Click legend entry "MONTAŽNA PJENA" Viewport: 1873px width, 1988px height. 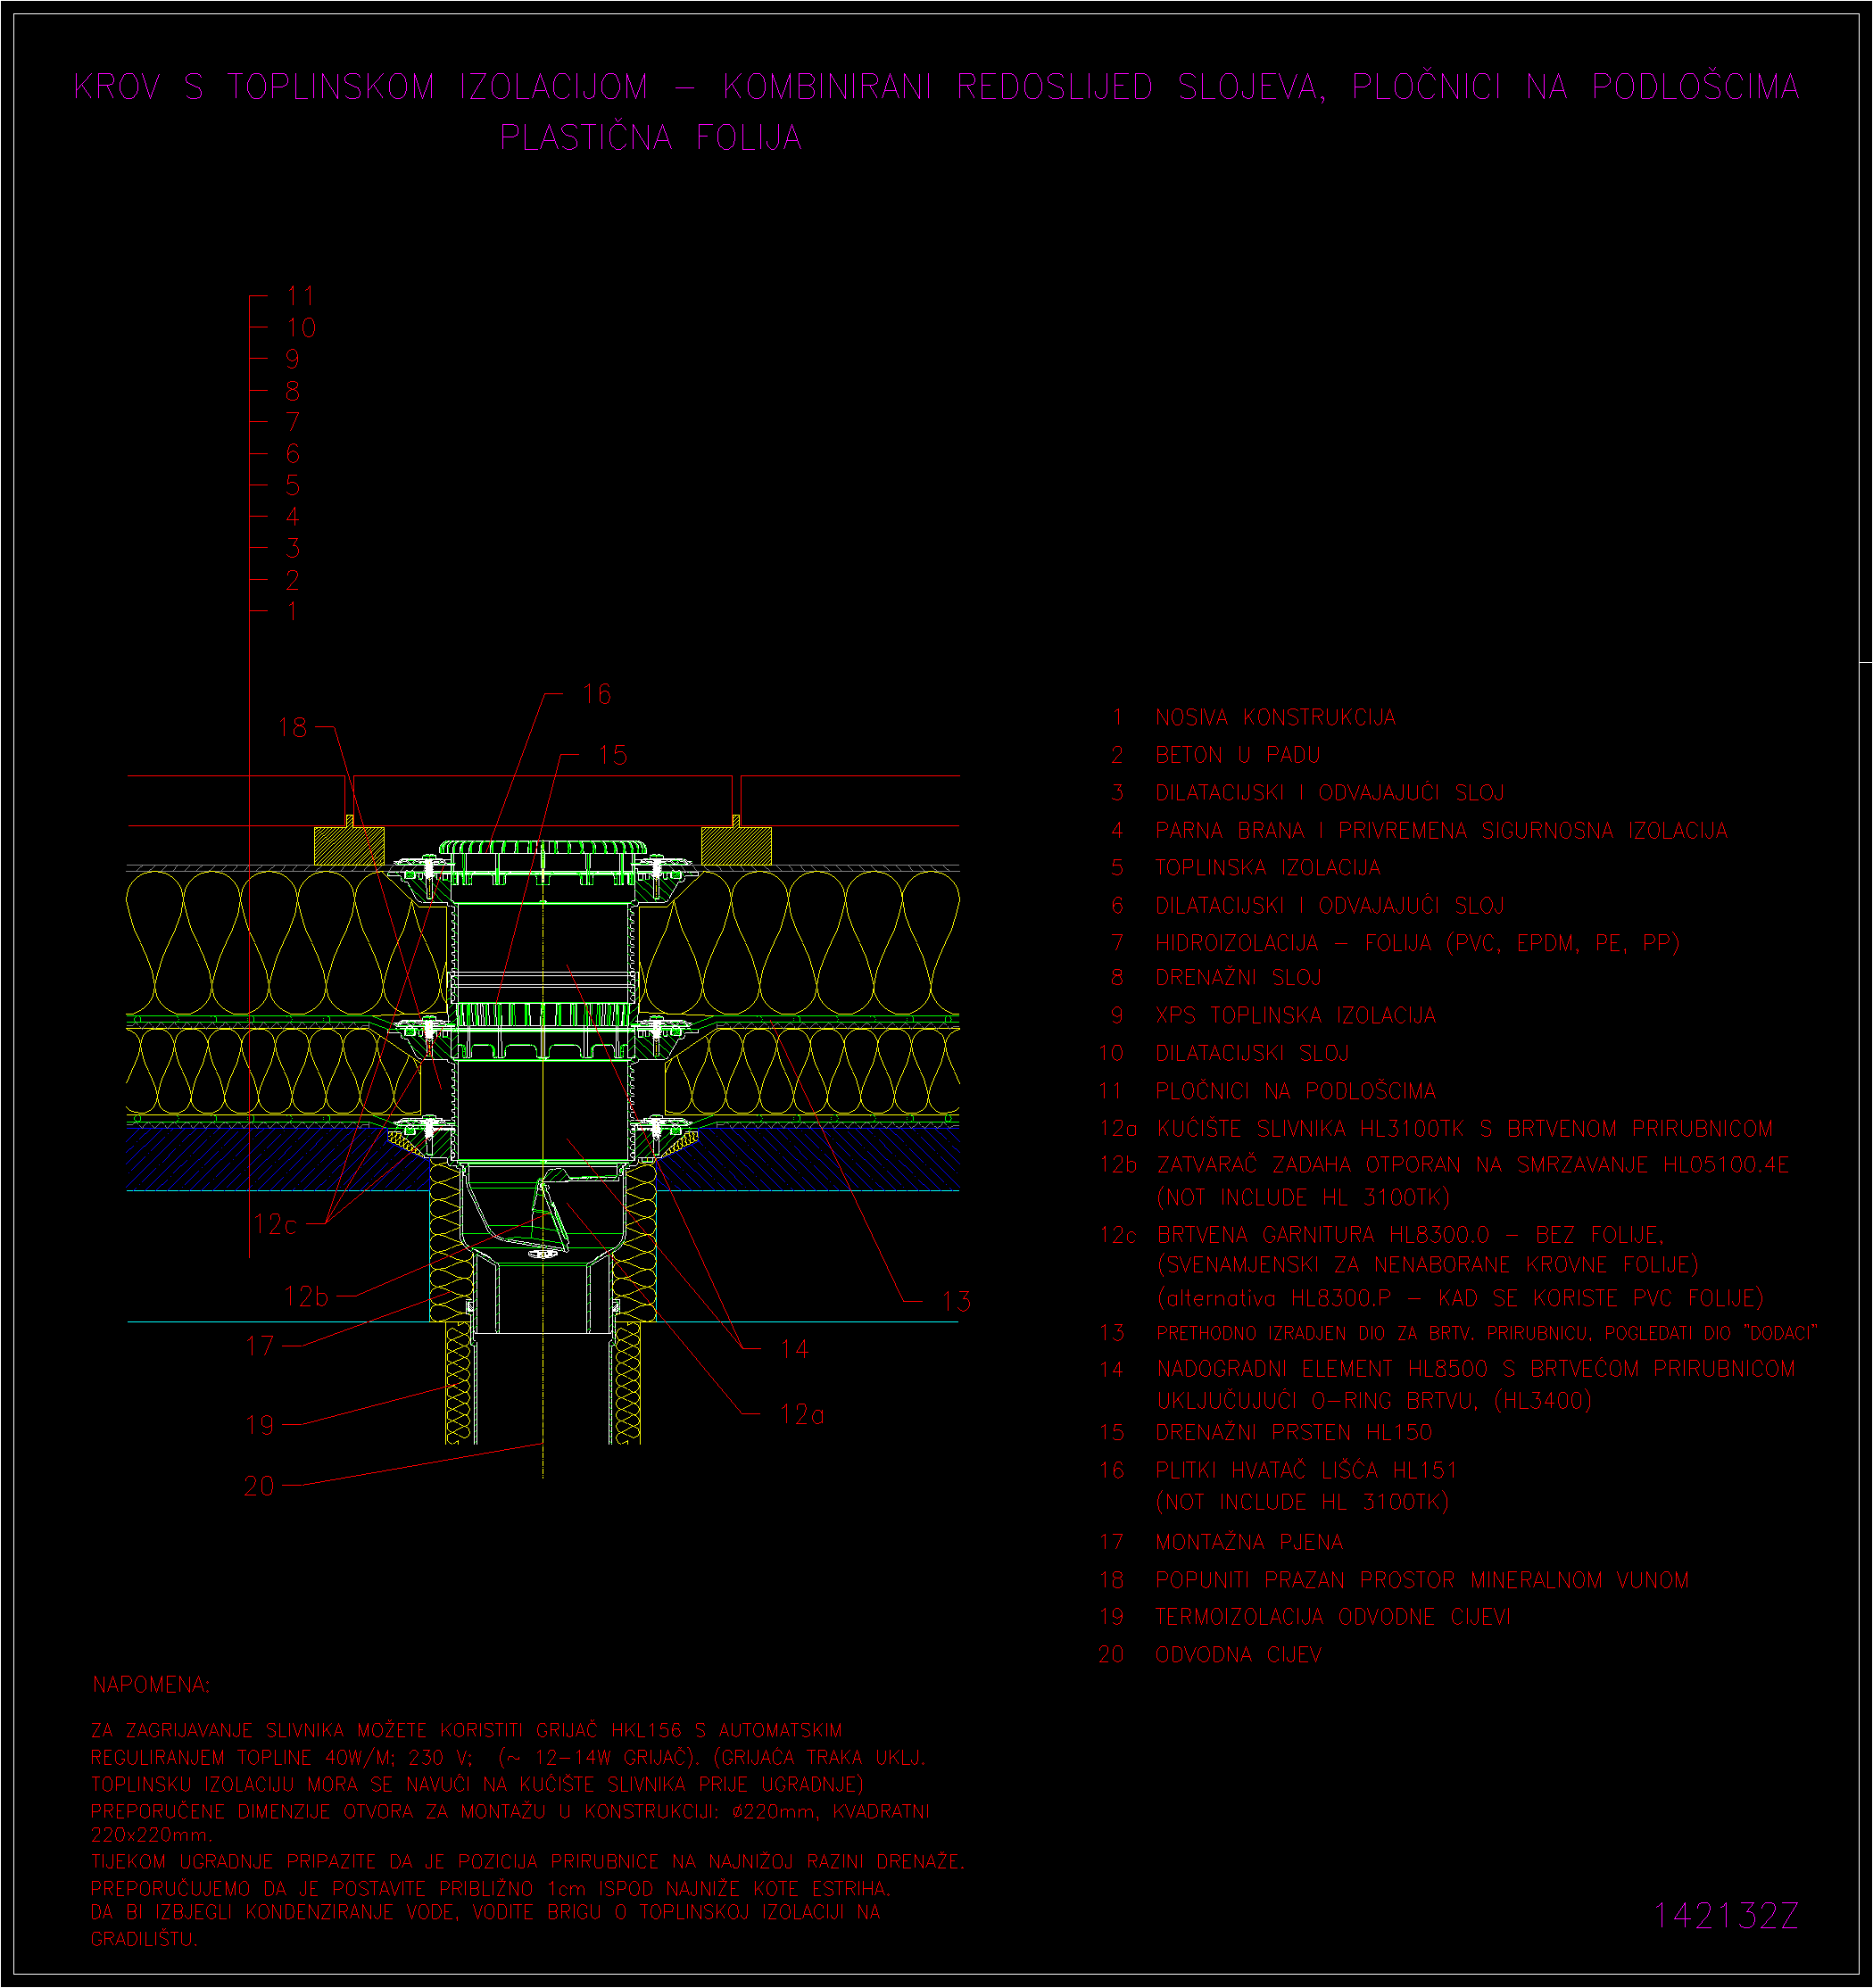click(x=1249, y=1543)
